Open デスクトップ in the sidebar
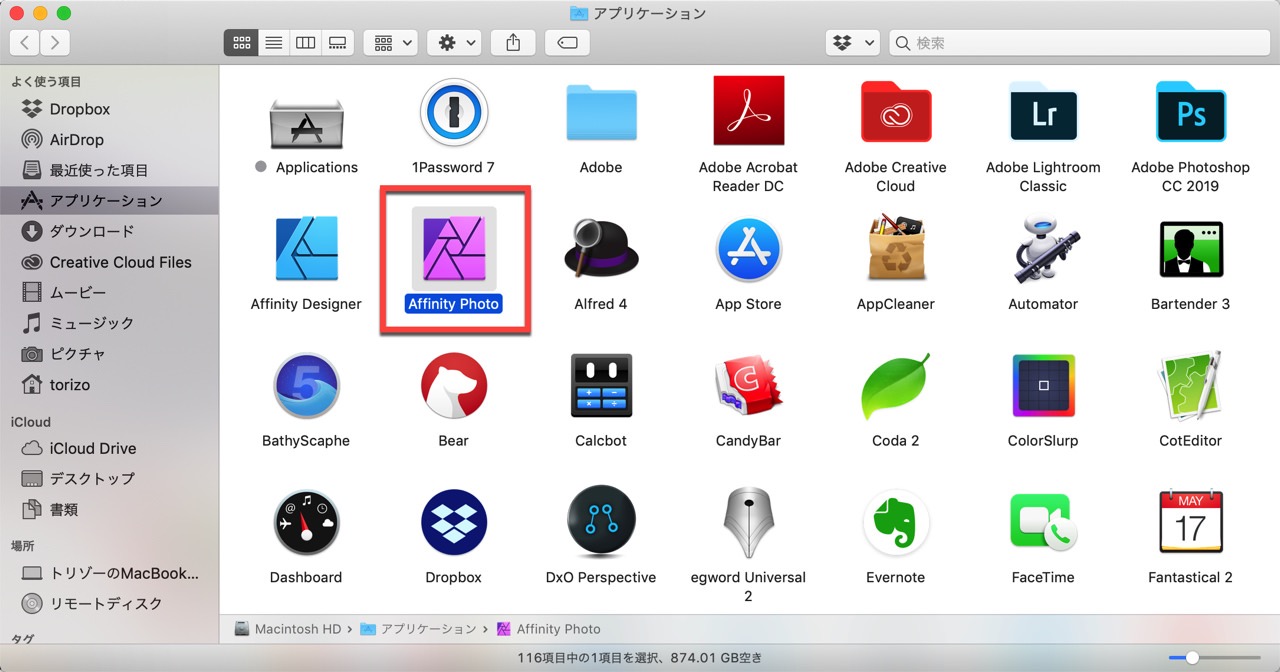The image size is (1280, 672). (109, 479)
